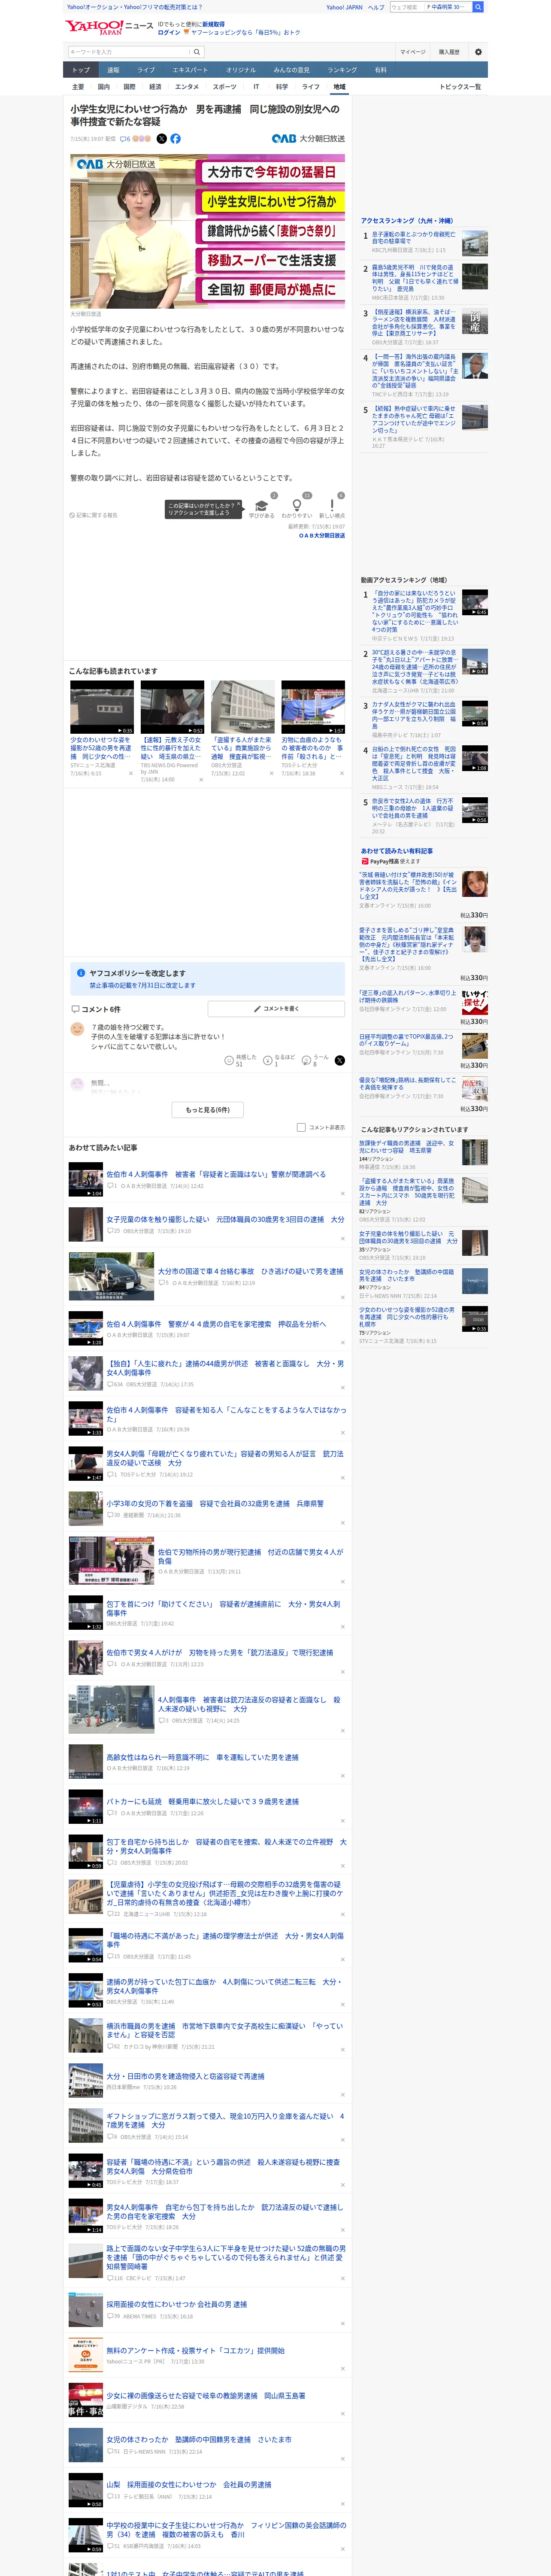The height and width of the screenshot is (2576, 551).
Task: Select the エキスパート navigation tab
Action: click(190, 70)
